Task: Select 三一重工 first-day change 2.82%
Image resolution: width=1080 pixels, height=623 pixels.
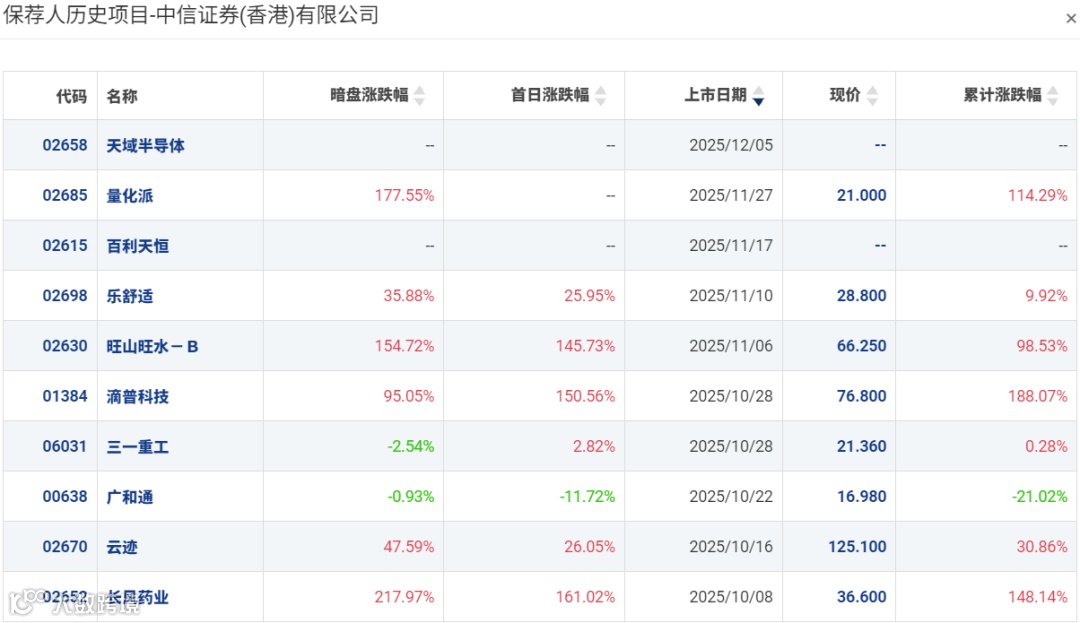Action: coord(594,447)
